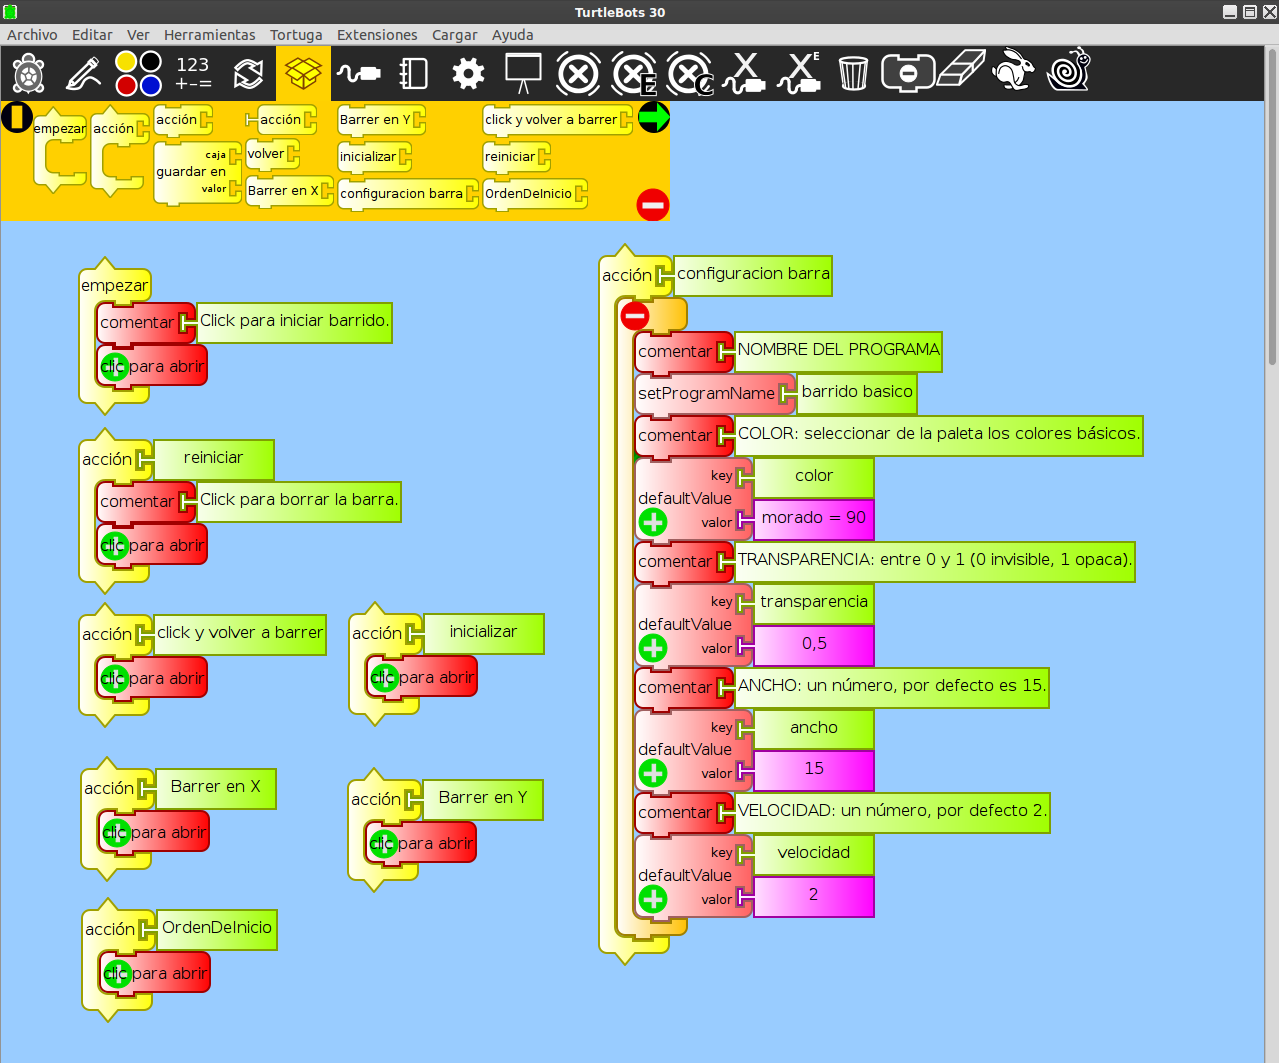Select the pen palette icon
The width and height of the screenshot is (1279, 1063).
[x=83, y=73]
